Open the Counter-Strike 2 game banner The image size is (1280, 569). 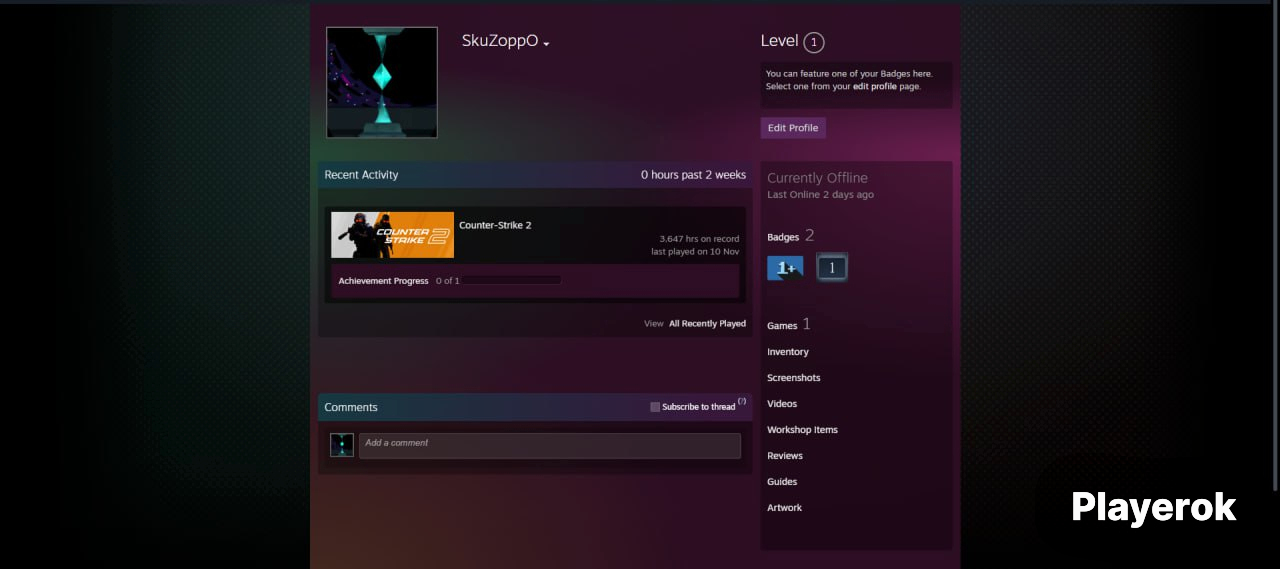[x=392, y=235]
